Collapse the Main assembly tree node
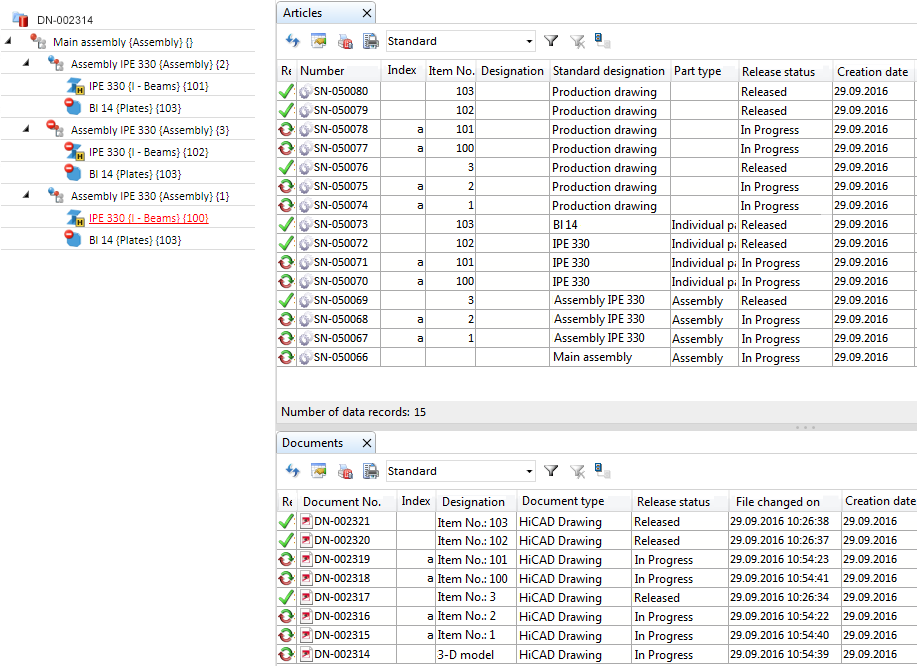 point(9,42)
